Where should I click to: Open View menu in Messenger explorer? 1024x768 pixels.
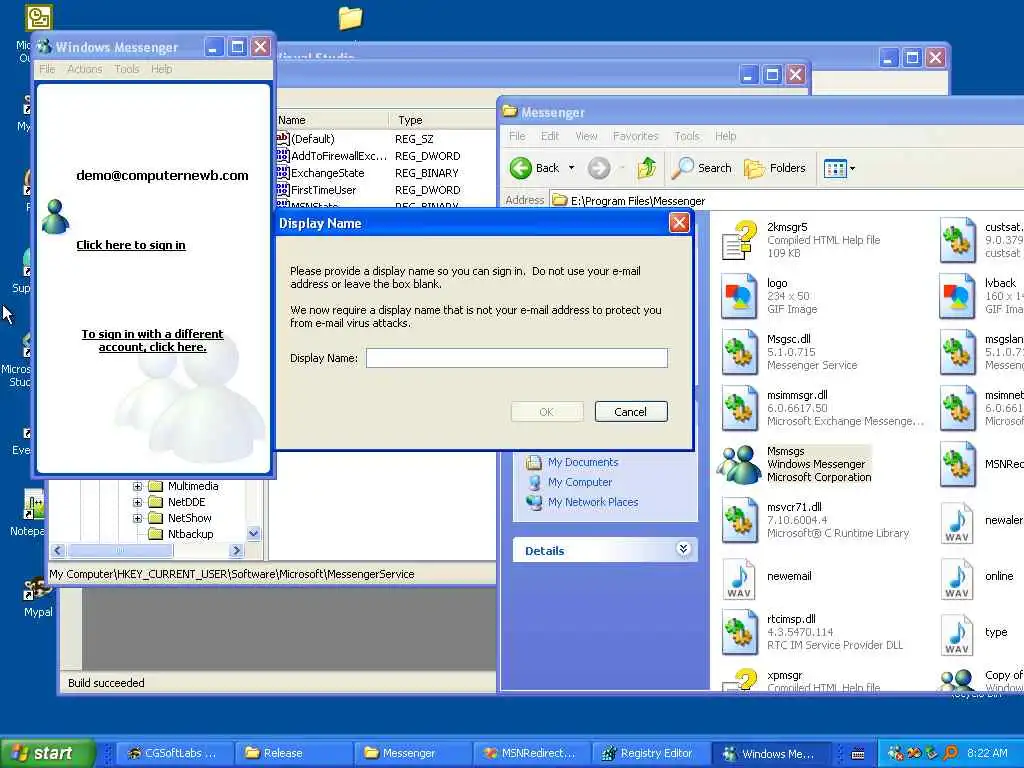586,136
